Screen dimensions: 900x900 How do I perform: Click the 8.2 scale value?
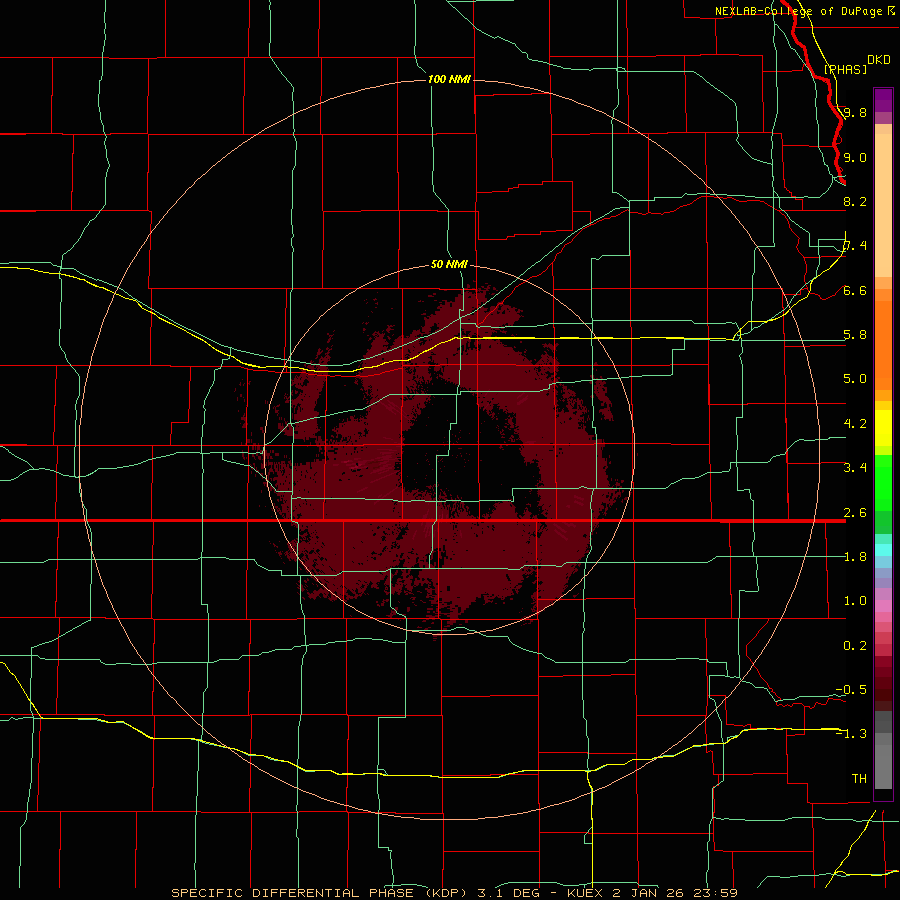pyautogui.click(x=855, y=201)
